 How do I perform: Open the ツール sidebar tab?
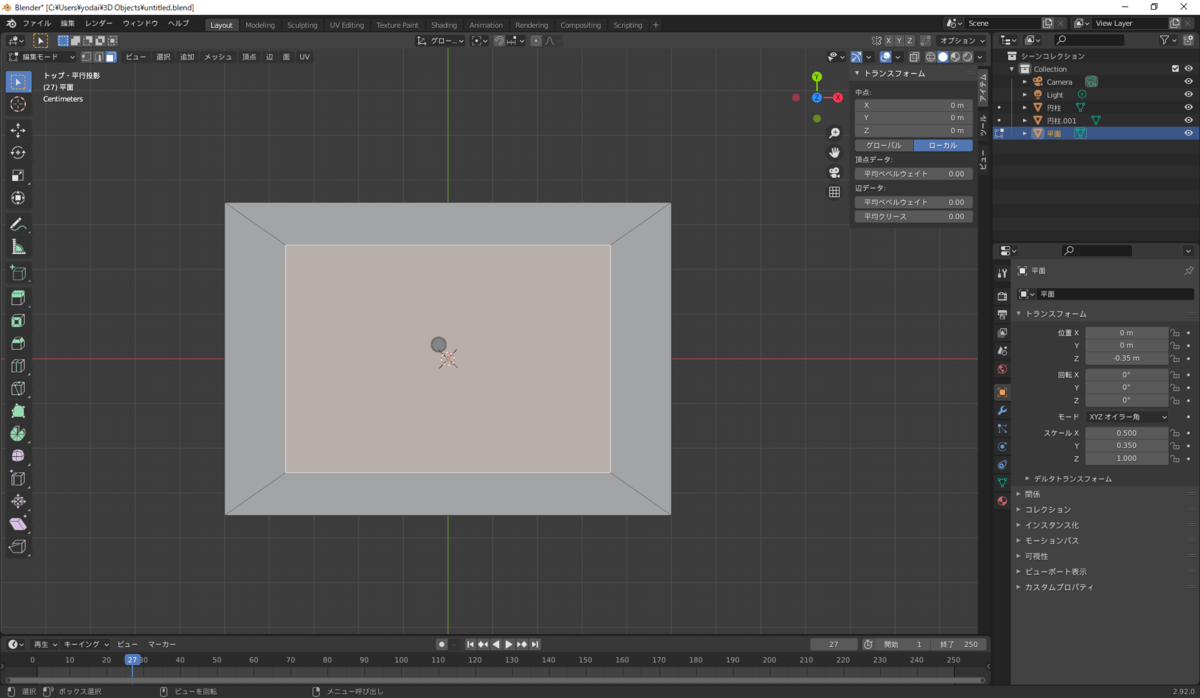click(x=983, y=124)
